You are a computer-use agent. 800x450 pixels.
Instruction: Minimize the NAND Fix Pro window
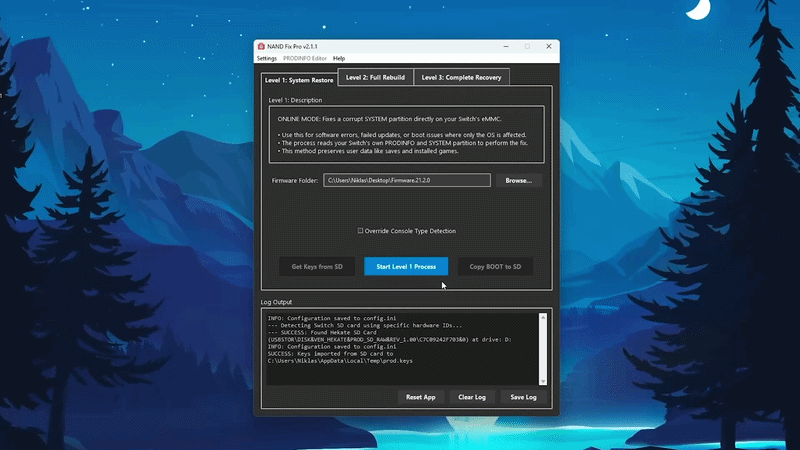(506, 46)
